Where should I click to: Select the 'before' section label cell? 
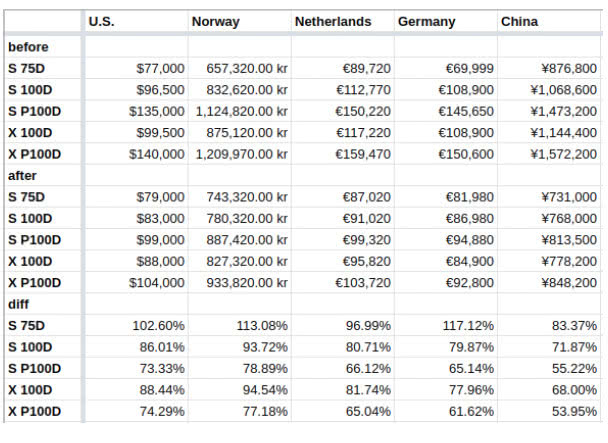coord(43,47)
